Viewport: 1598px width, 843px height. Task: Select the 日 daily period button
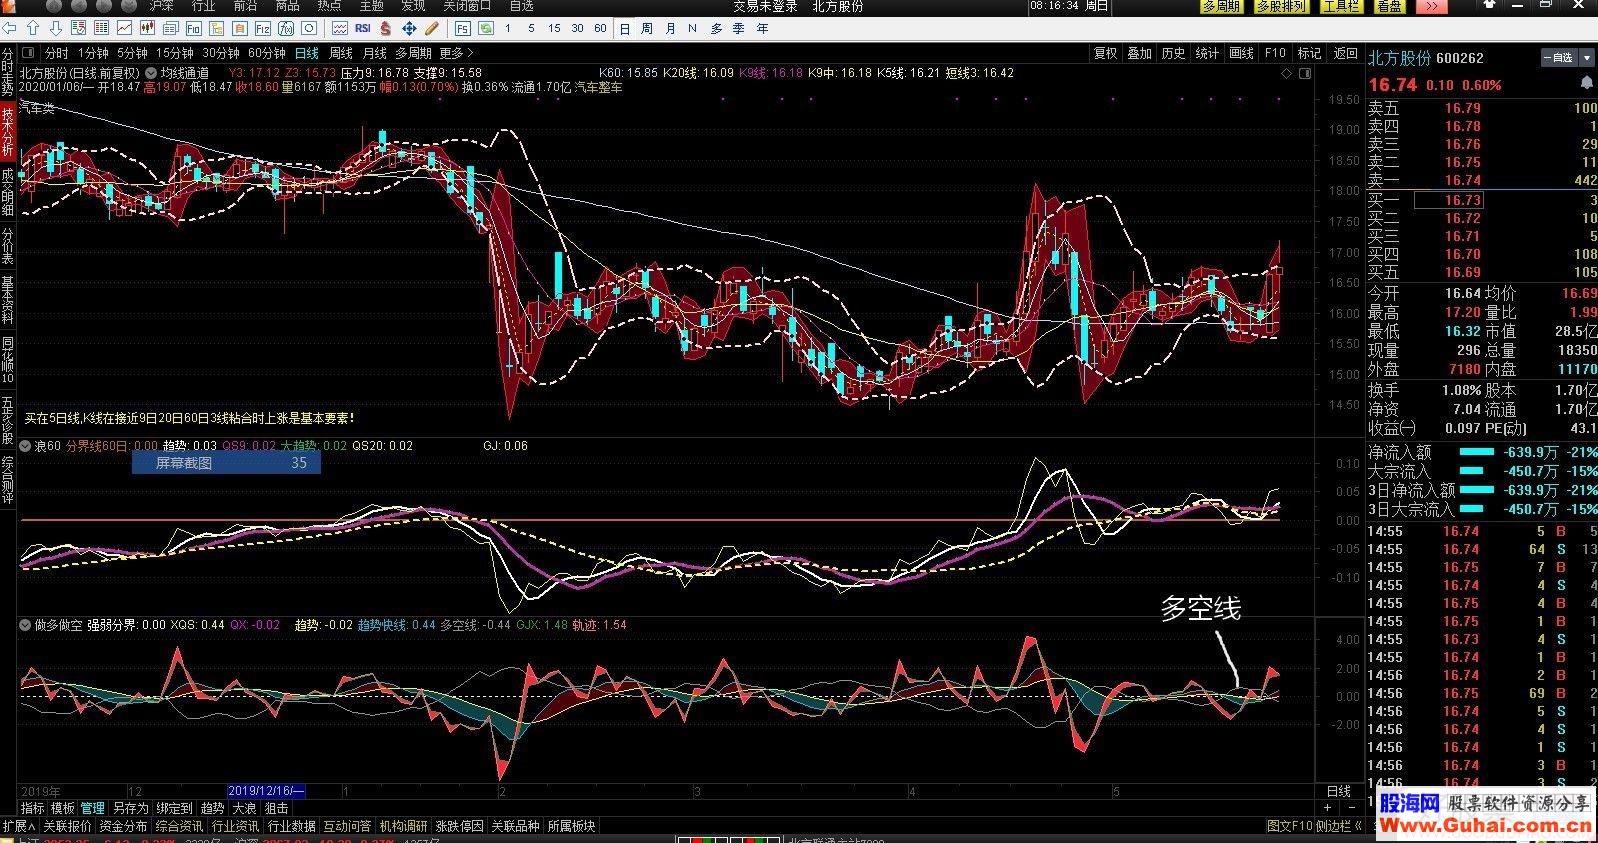coord(624,28)
